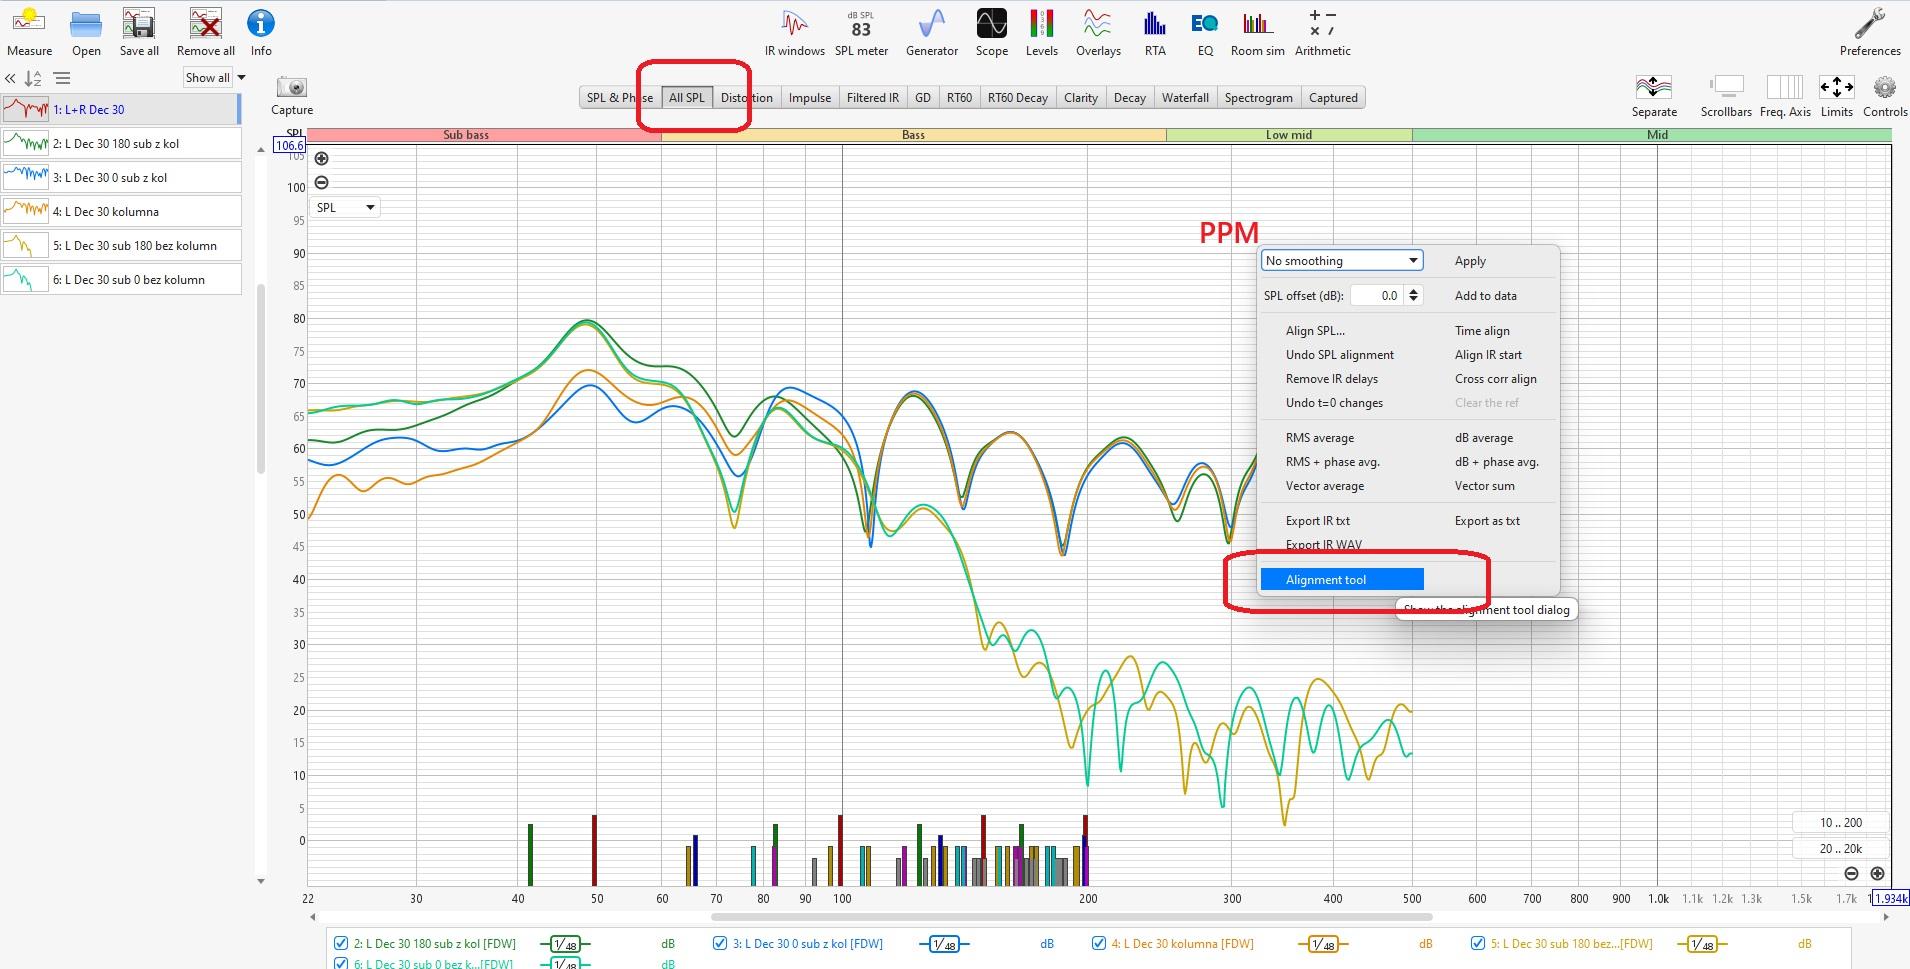Open the Show all dropdown
Screen dimensions: 1910x969
(x=214, y=78)
